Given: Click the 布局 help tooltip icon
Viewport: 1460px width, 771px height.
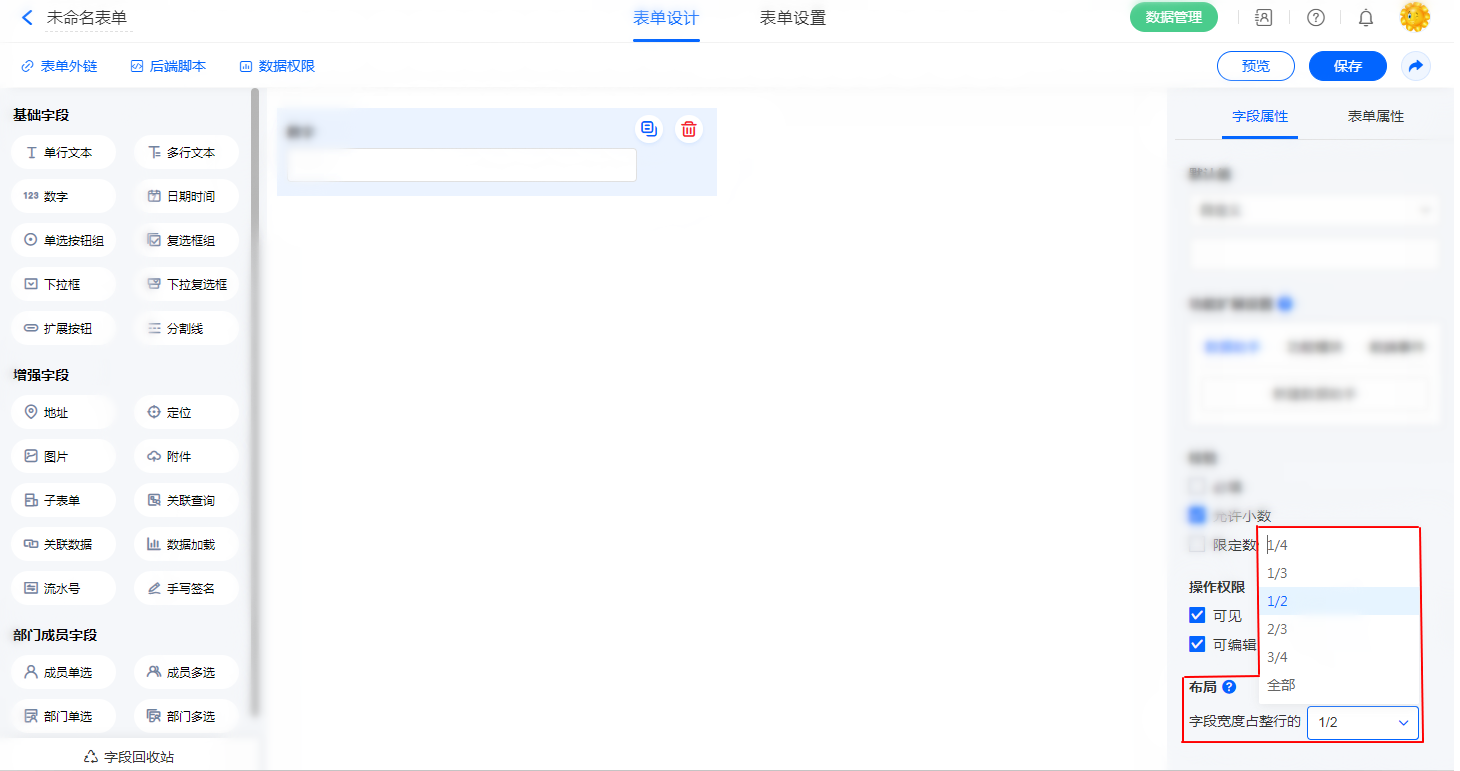Looking at the screenshot, I should pos(1229,687).
